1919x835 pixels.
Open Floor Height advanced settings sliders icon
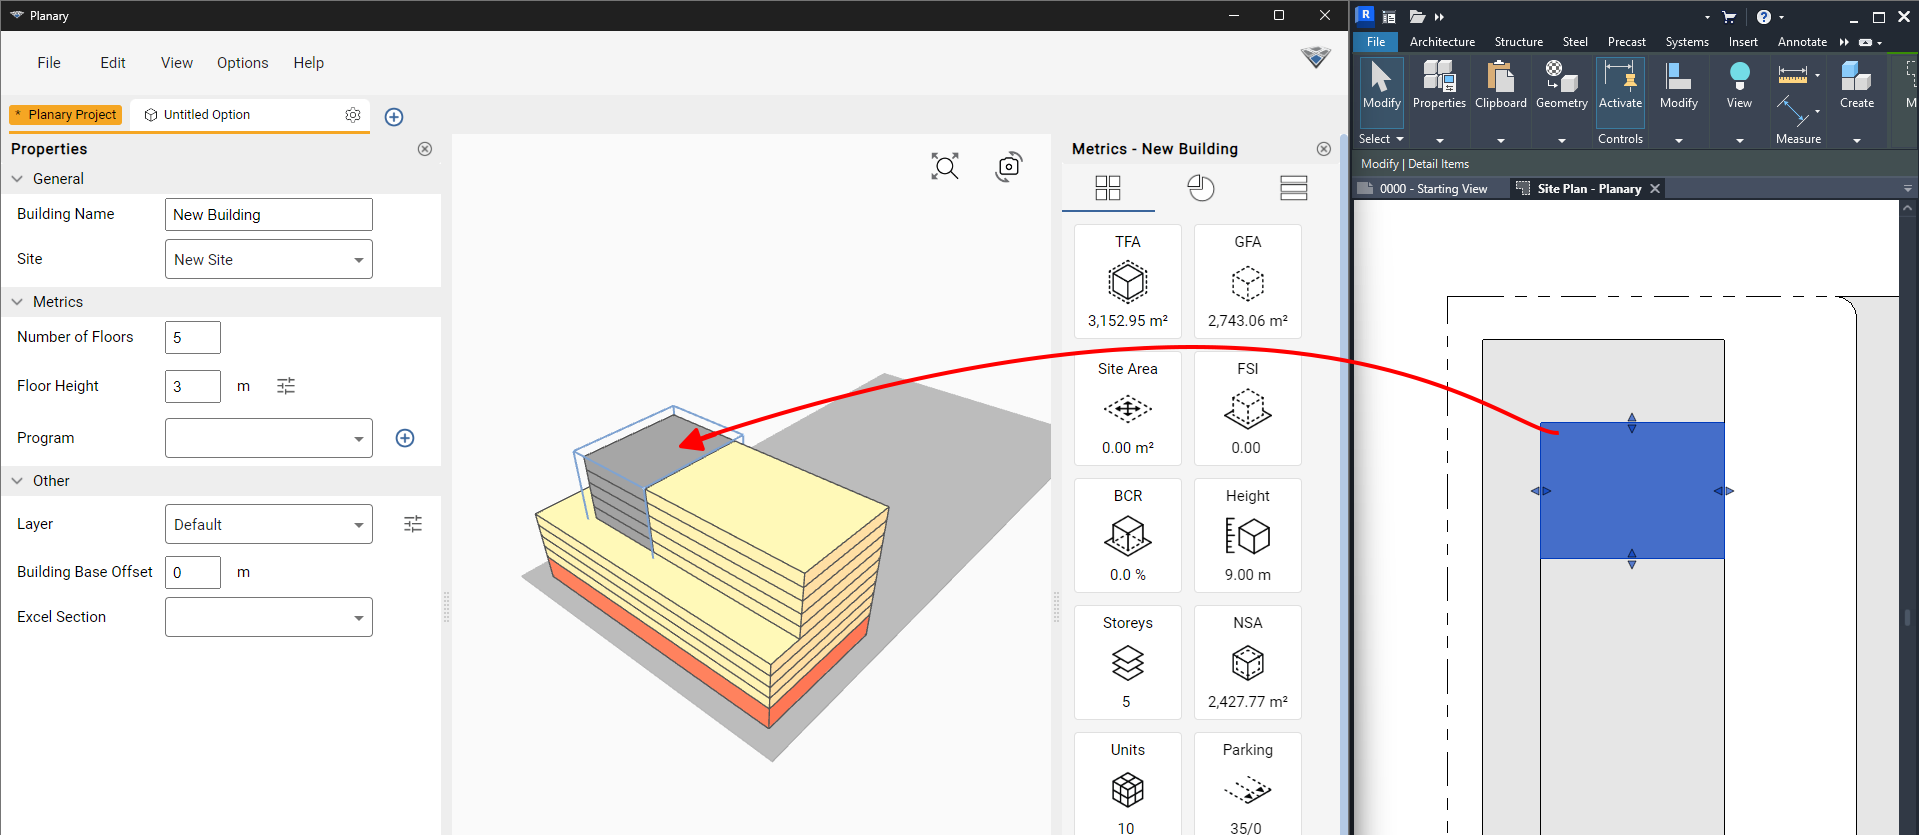tap(286, 386)
